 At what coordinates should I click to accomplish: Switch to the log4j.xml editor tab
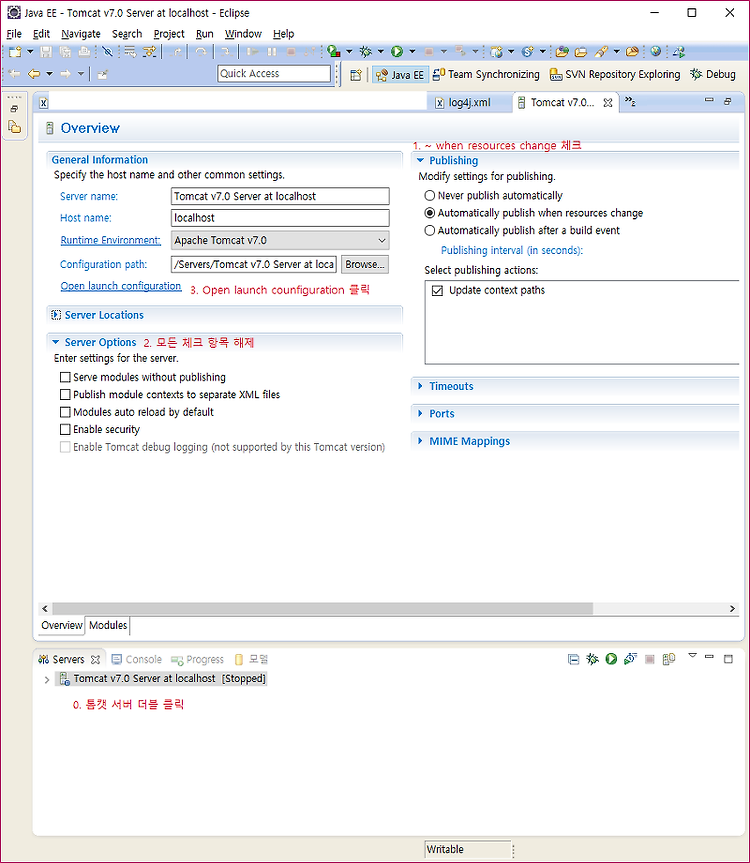click(x=463, y=103)
